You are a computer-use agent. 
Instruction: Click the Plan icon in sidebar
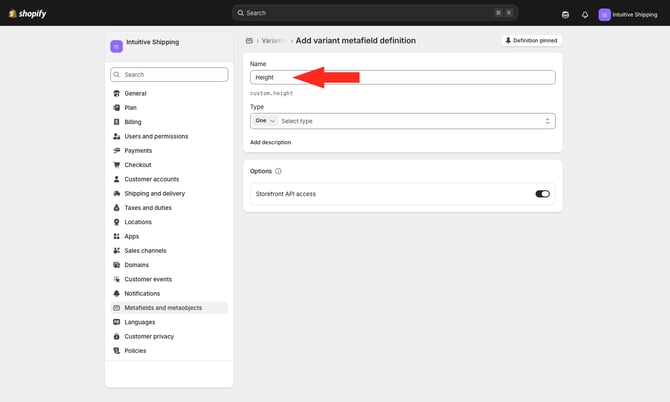pyautogui.click(x=116, y=108)
